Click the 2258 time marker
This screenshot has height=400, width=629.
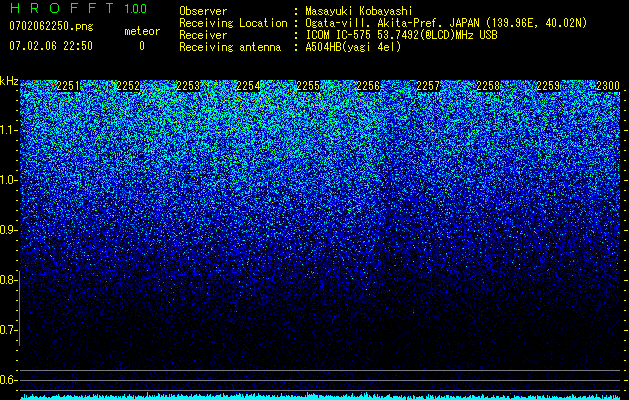coord(488,86)
